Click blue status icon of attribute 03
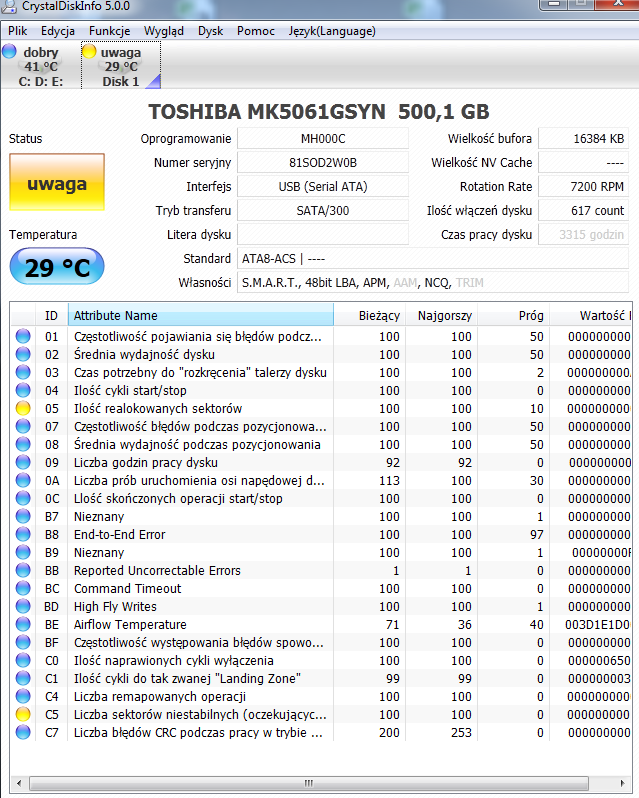The height and width of the screenshot is (798, 639). (x=23, y=373)
